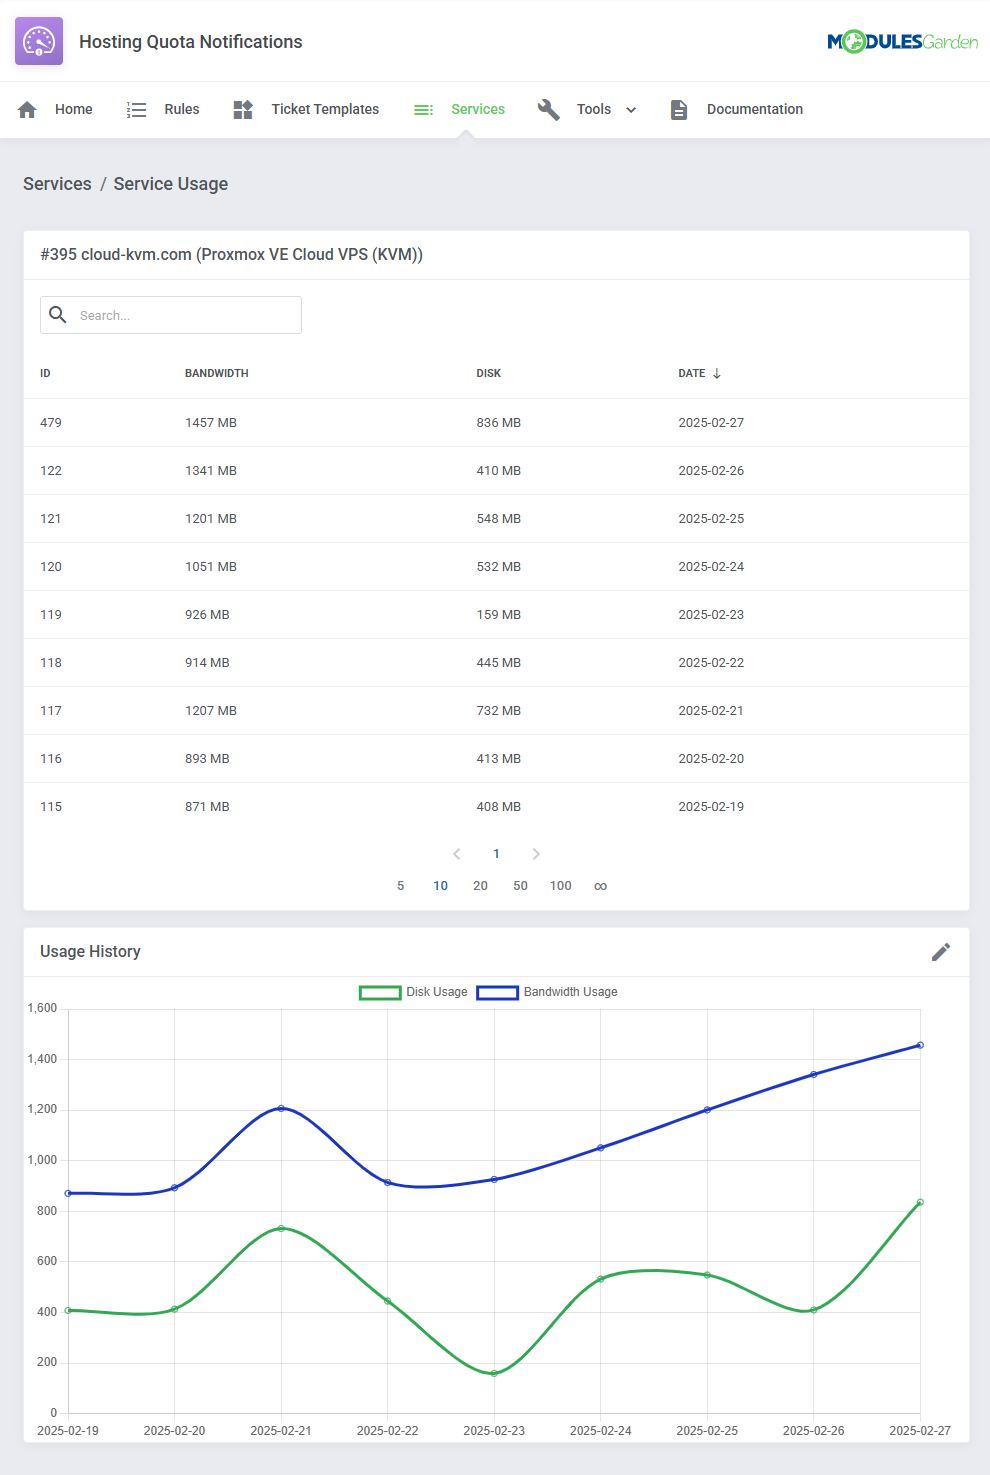Click bandwidth data point for 2025-02-24
Screen dimensions: 990x1475
click(601, 1148)
